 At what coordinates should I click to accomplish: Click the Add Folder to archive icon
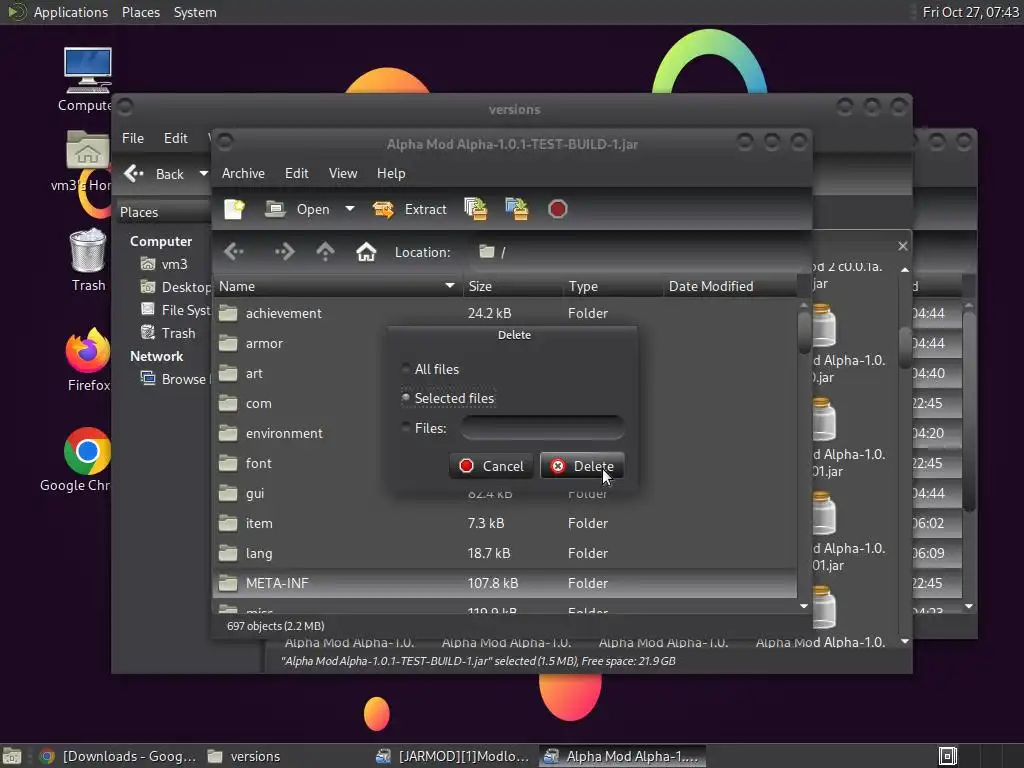[517, 209]
